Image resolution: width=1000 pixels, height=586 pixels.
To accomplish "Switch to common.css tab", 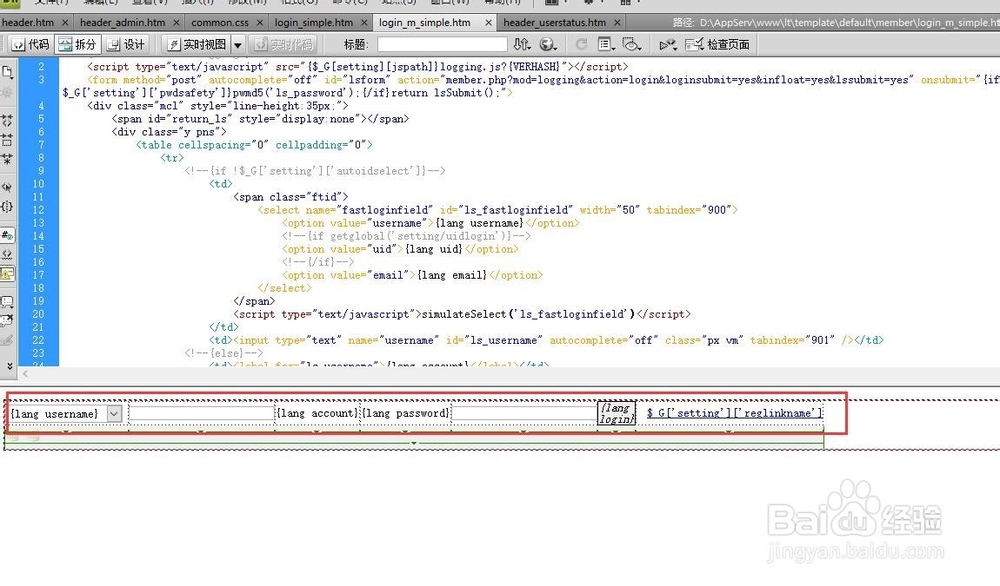I will click(220, 22).
